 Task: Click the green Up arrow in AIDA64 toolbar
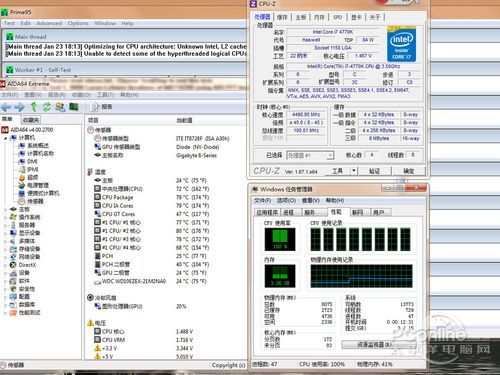tap(34, 107)
